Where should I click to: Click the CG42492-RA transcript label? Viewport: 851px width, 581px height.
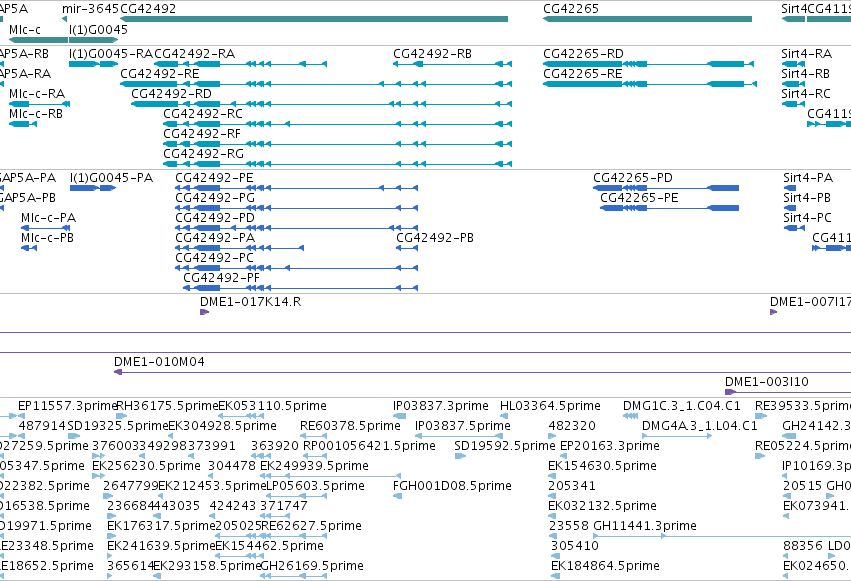point(194,54)
